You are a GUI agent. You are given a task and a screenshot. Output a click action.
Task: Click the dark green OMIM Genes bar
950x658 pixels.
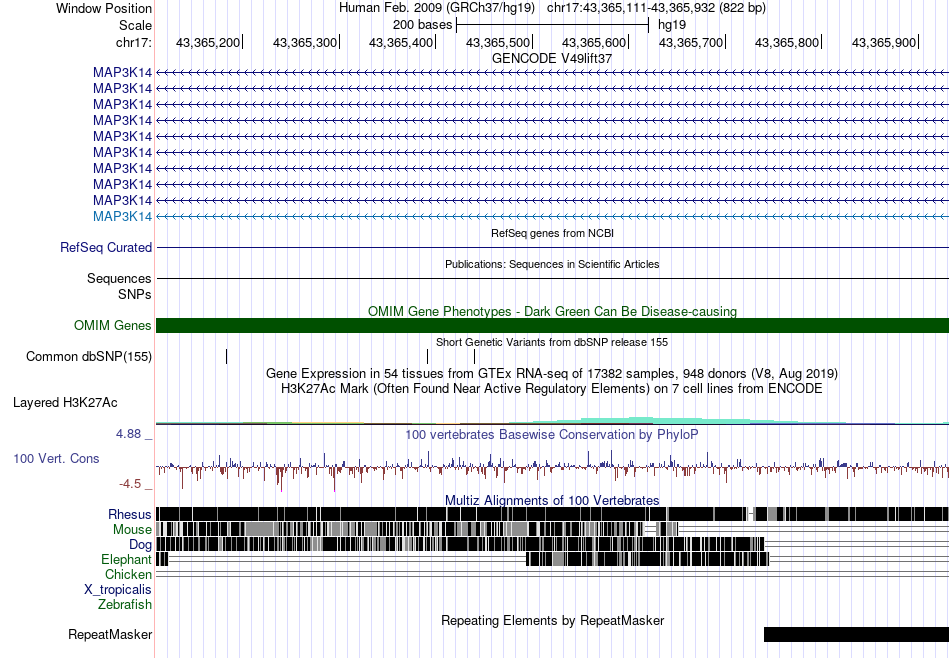pos(553,325)
